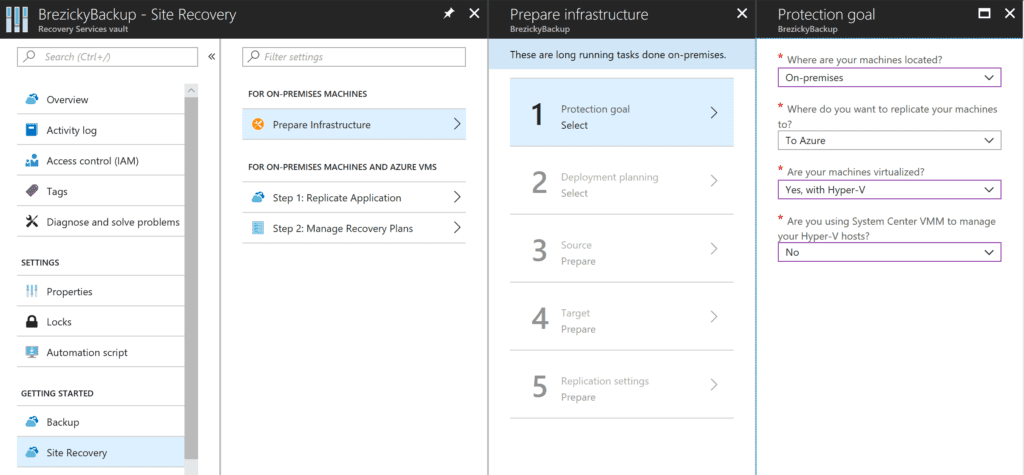Select step 4 Target Prepare
This screenshot has width=1024, height=475.
click(x=622, y=316)
